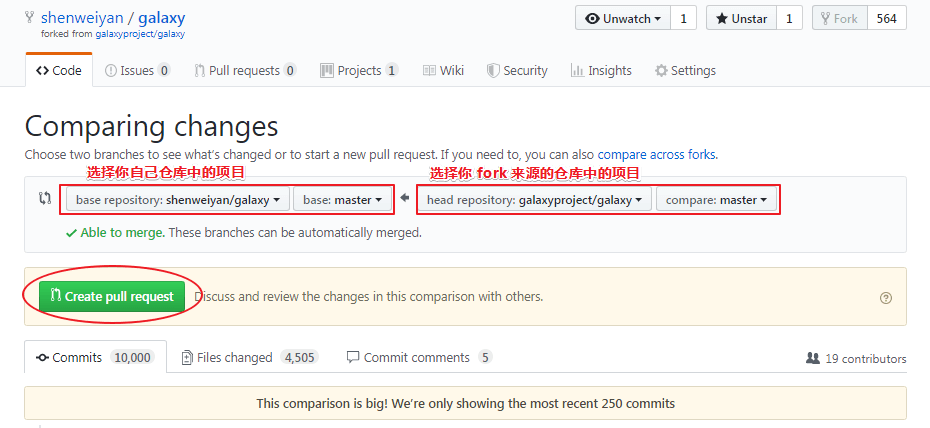
Task: Click the eye icon on the Unwatch button
Action: [x=593, y=18]
